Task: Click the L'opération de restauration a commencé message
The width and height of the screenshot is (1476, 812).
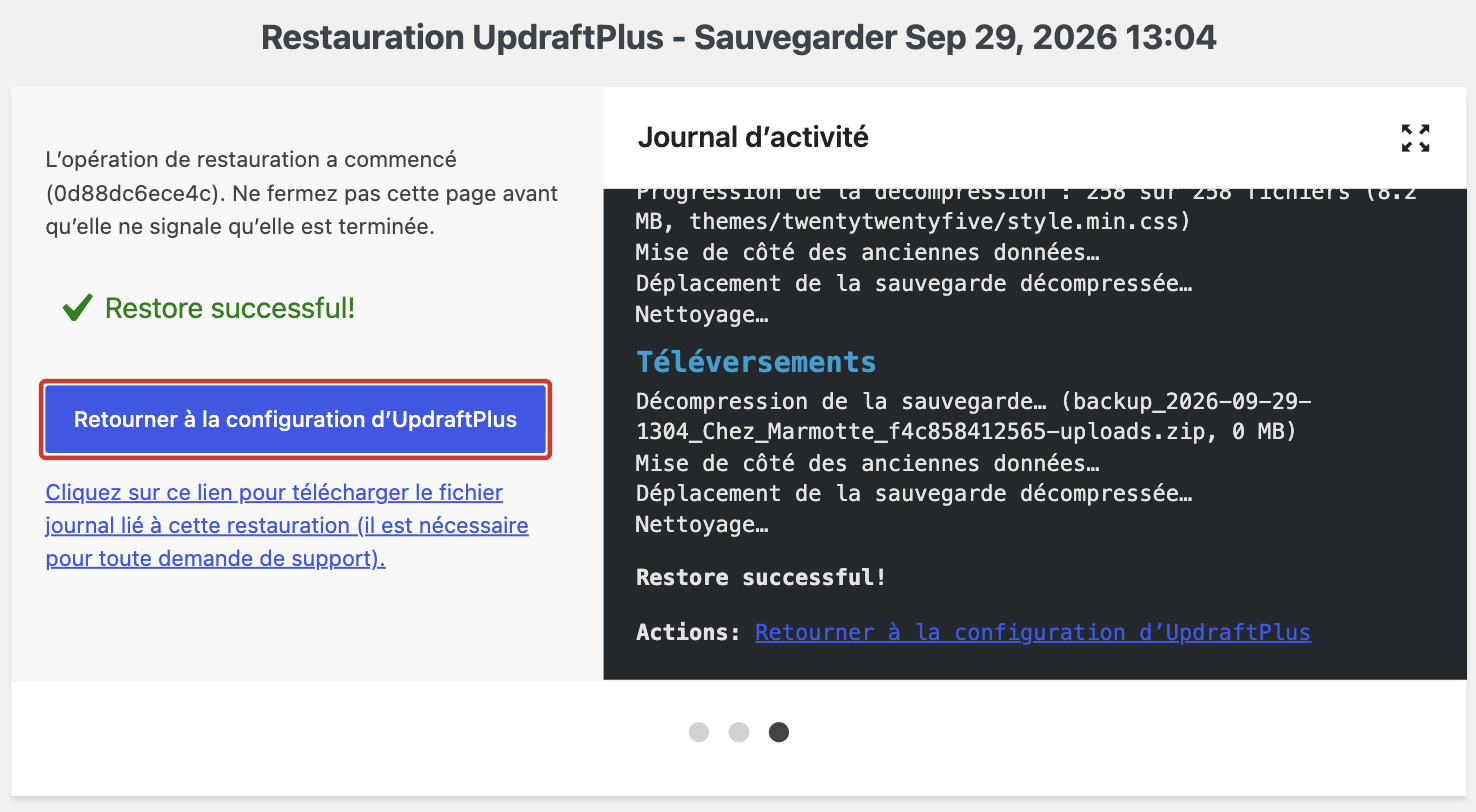Action: [x=302, y=193]
